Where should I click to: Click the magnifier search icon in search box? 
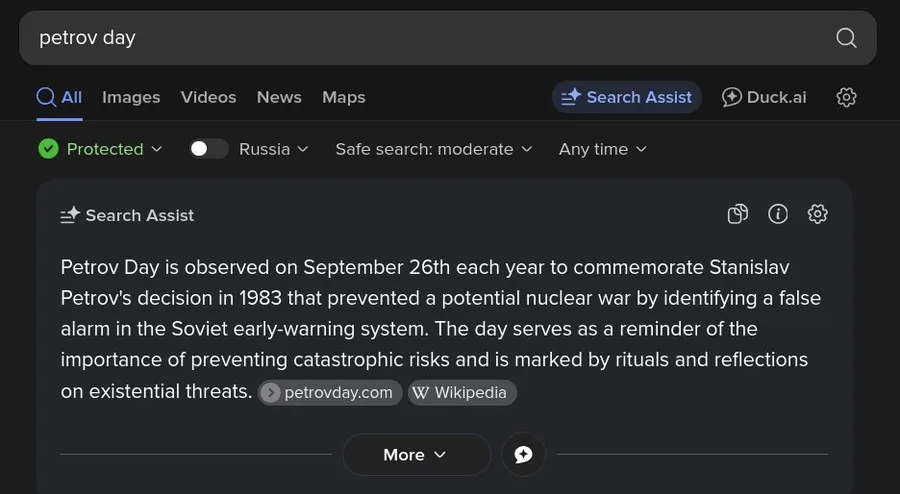(846, 38)
